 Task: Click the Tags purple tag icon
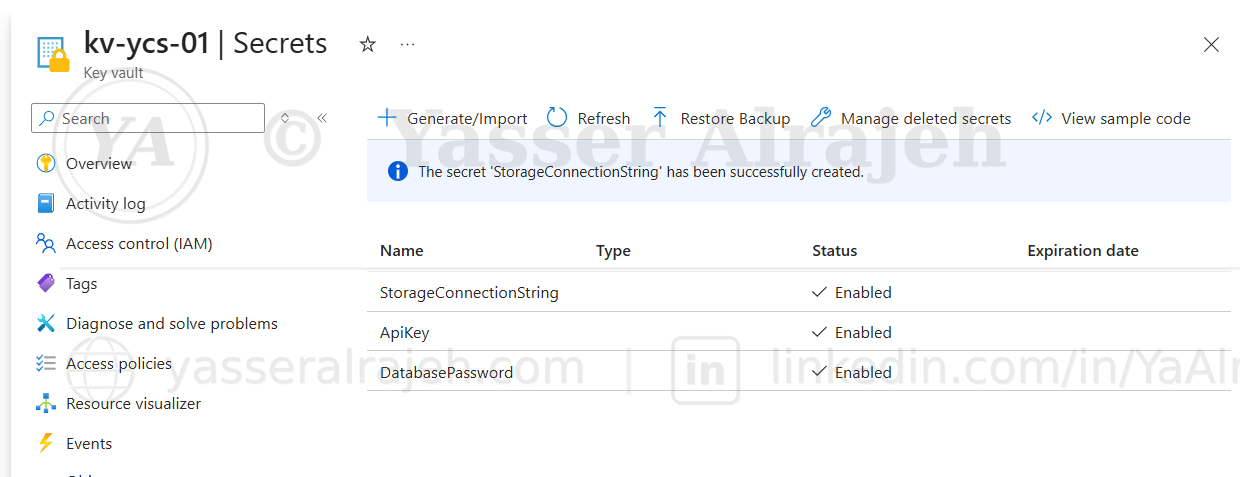45,283
